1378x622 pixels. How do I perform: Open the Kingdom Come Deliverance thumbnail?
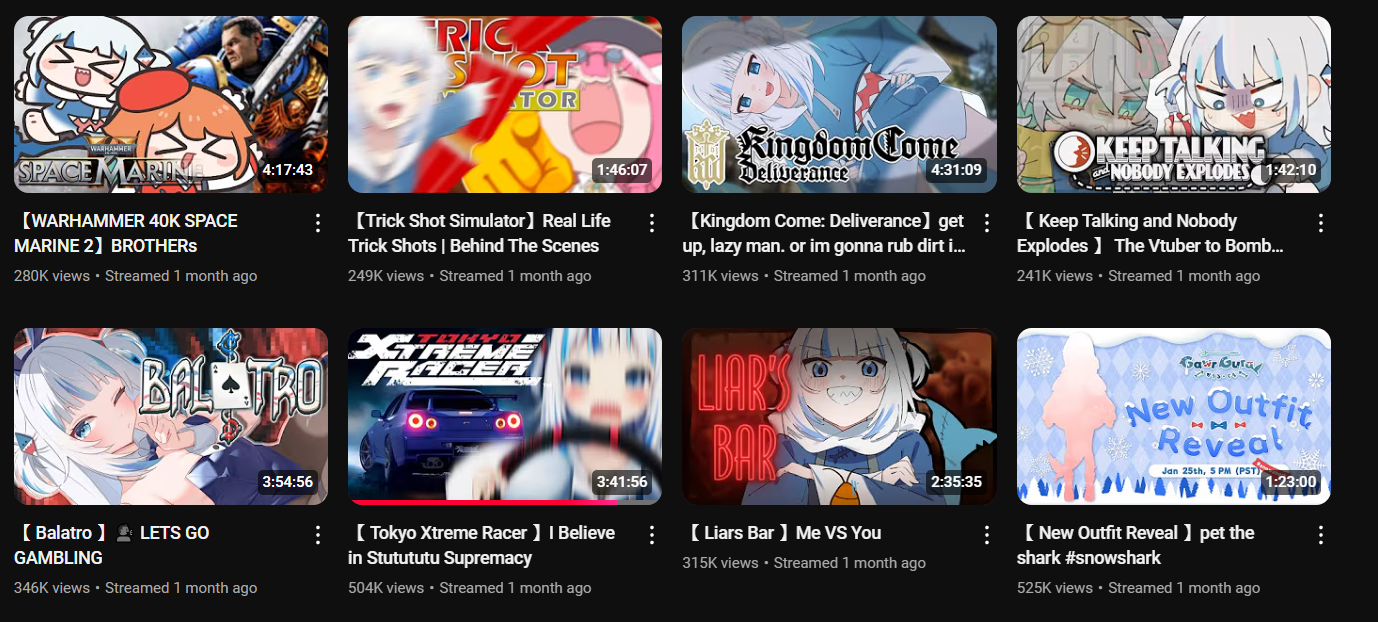coord(839,104)
